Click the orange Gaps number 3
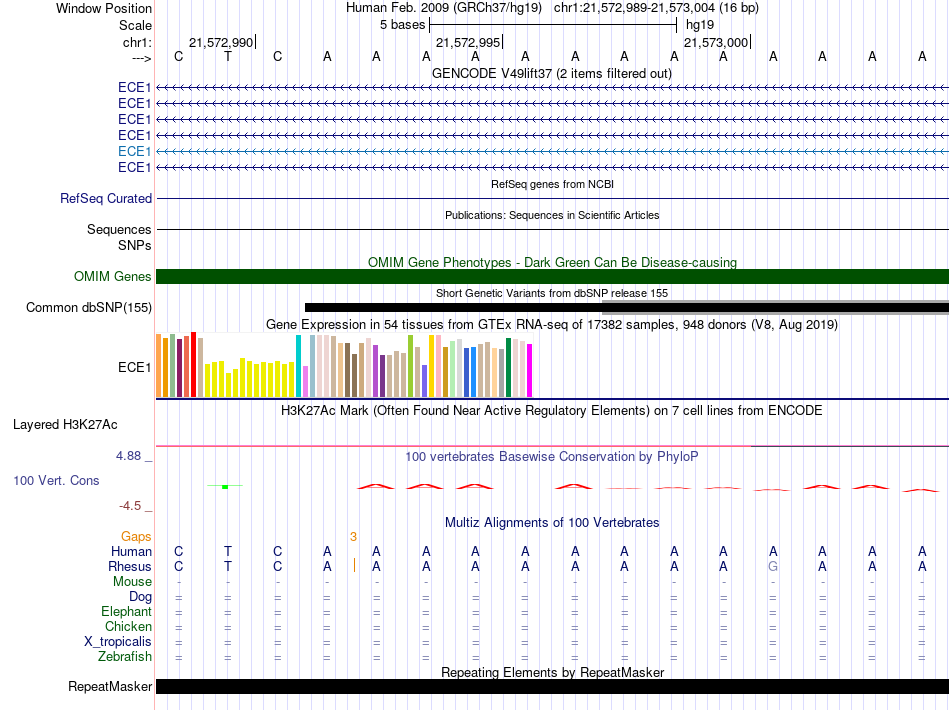Screen dimensions: 950x710 [353, 537]
